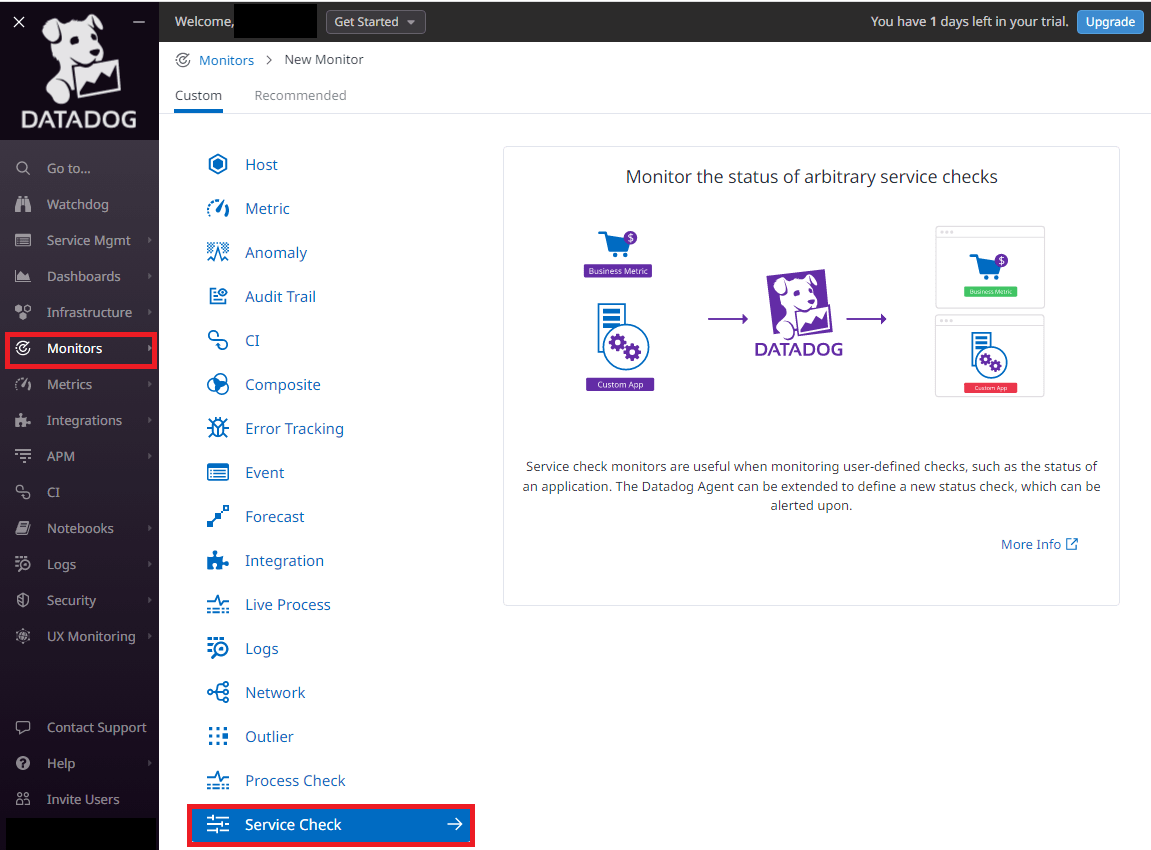This screenshot has height=850, width=1151.
Task: Click the CI monitor icon in list
Action: click(x=217, y=341)
